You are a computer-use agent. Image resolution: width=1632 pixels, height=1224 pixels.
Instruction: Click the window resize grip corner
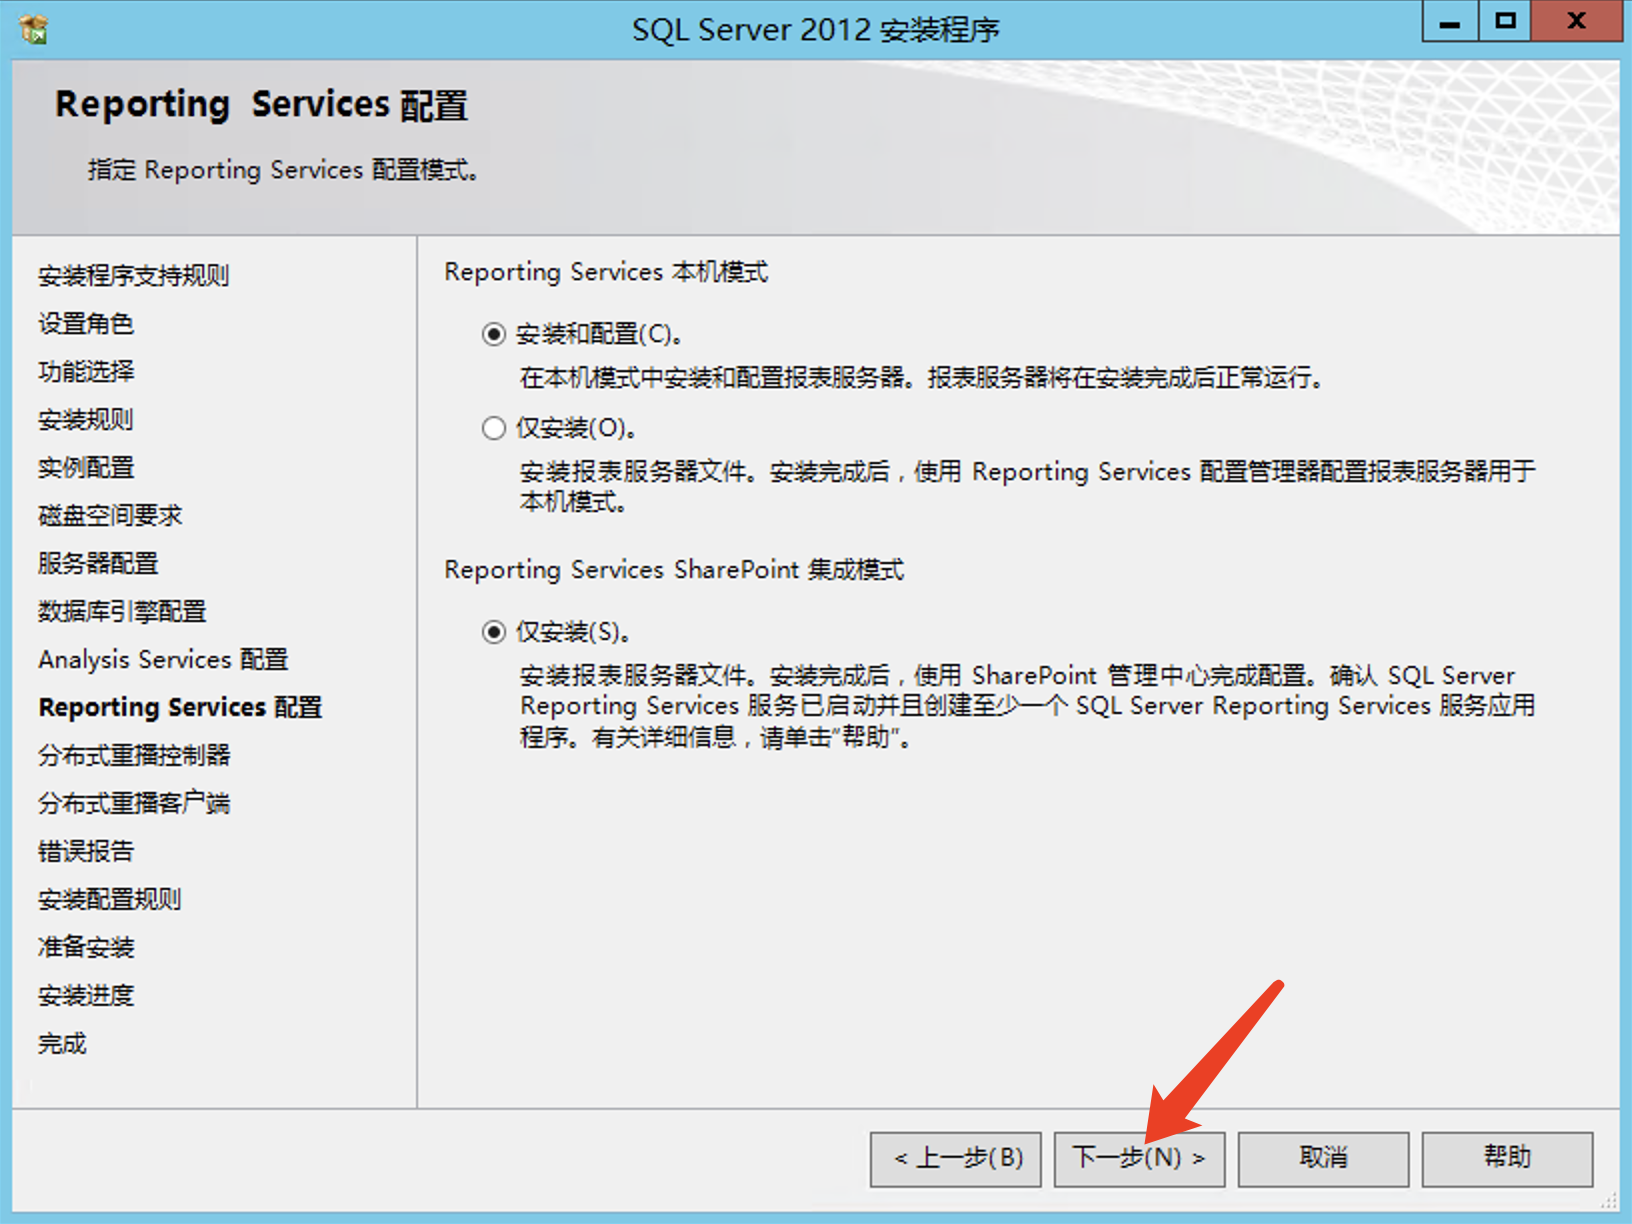pyautogui.click(x=1609, y=1201)
